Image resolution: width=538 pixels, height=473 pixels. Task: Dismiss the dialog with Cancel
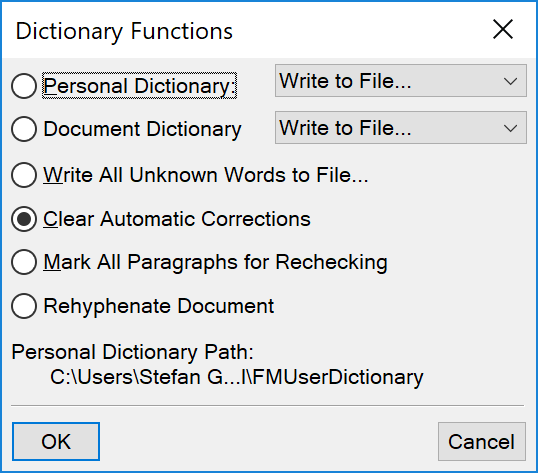[x=481, y=441]
